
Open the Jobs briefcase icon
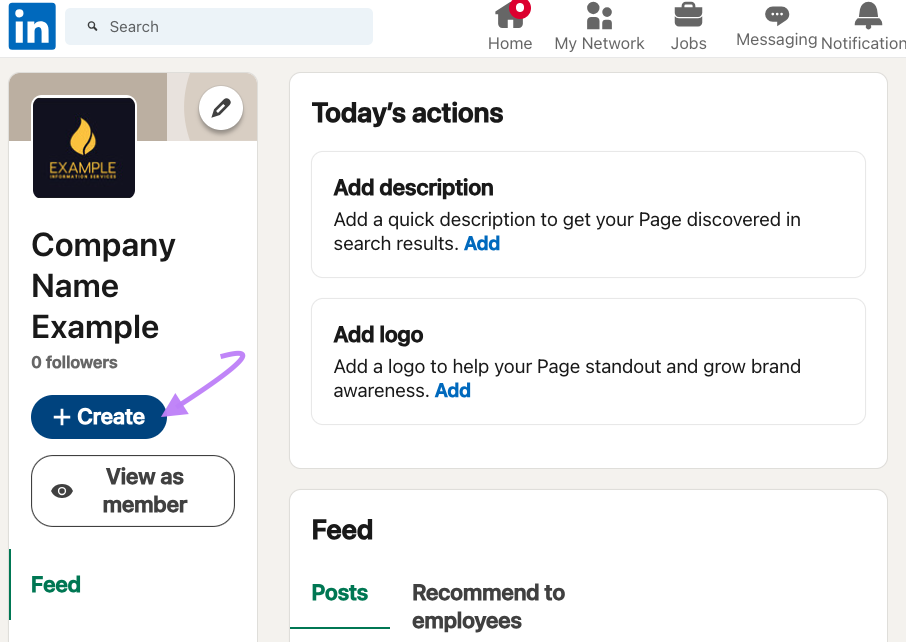tap(688, 17)
